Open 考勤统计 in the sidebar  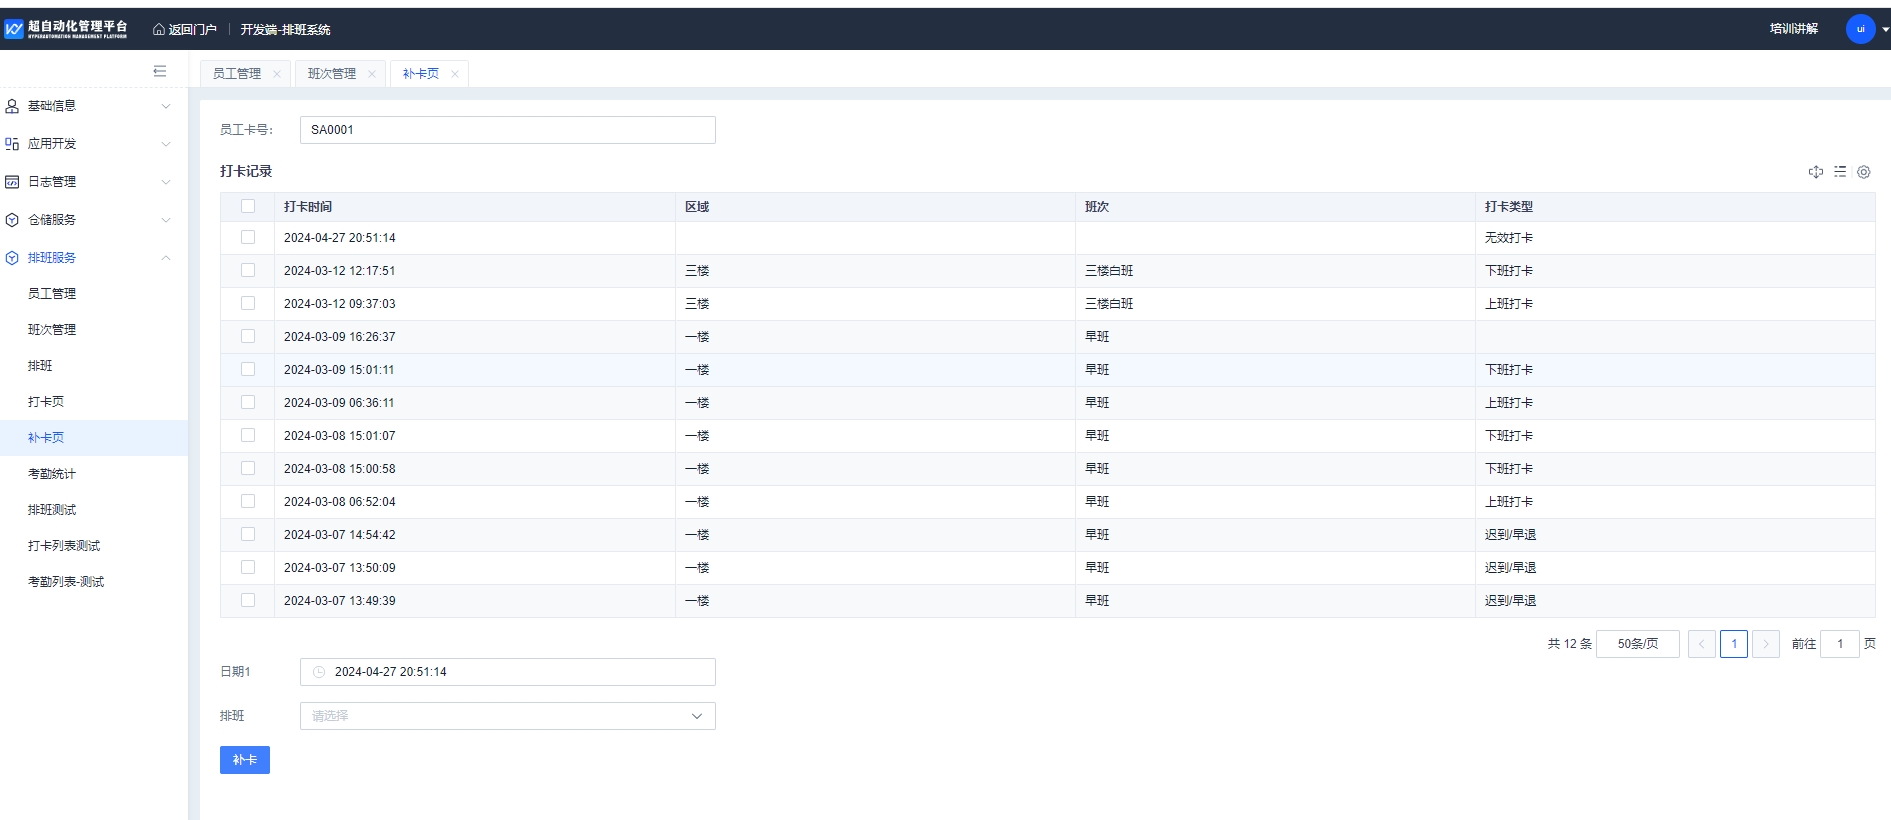(52, 474)
